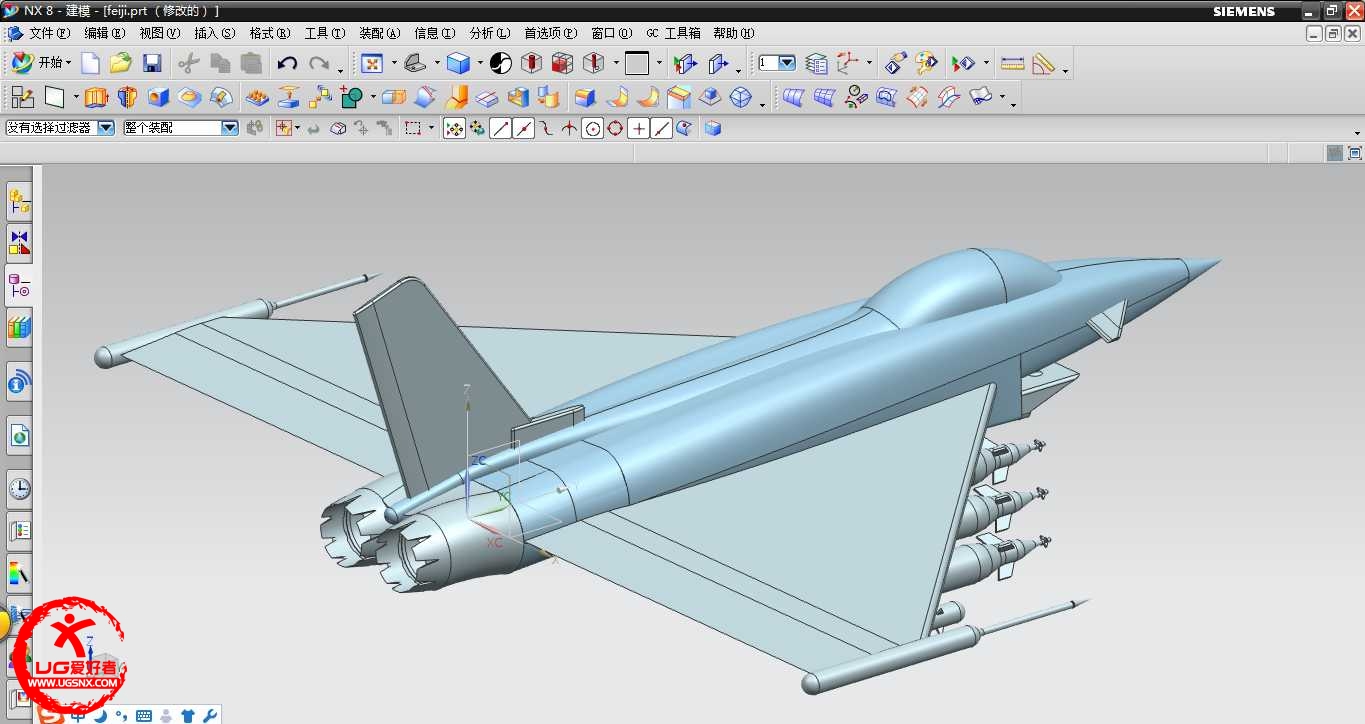The height and width of the screenshot is (724, 1365).
Task: Expand the view orientation dropdown arrow
Action: pyautogui.click(x=437, y=64)
